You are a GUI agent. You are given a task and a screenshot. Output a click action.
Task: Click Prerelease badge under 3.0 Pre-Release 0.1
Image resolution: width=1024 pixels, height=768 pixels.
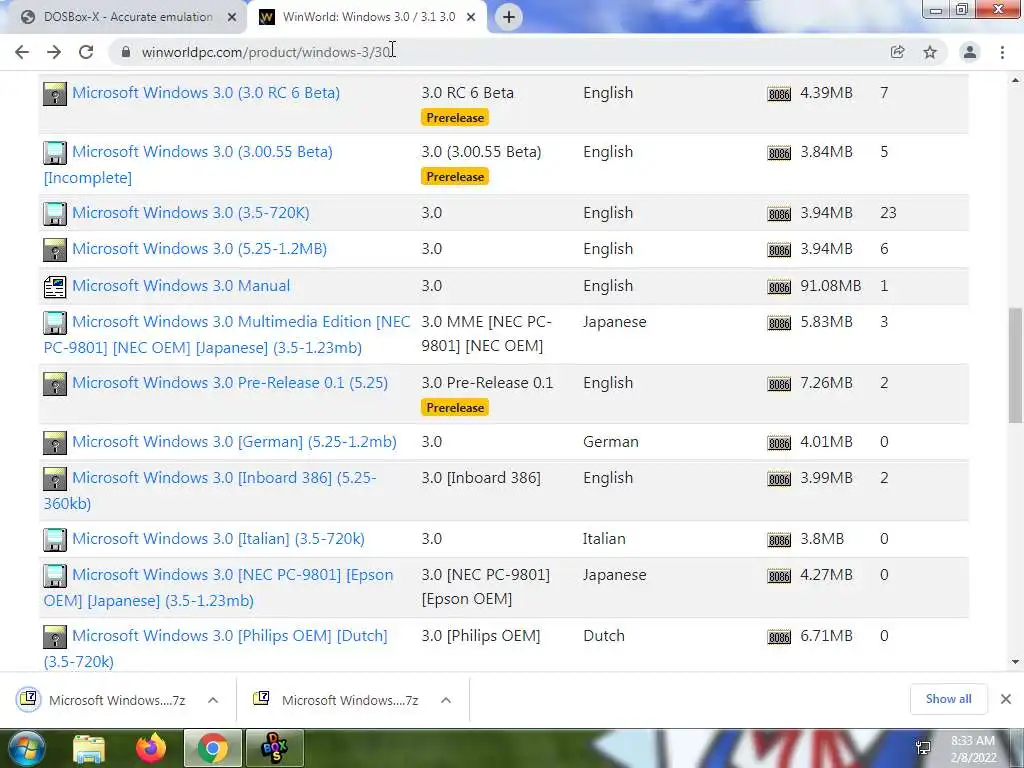pos(455,408)
